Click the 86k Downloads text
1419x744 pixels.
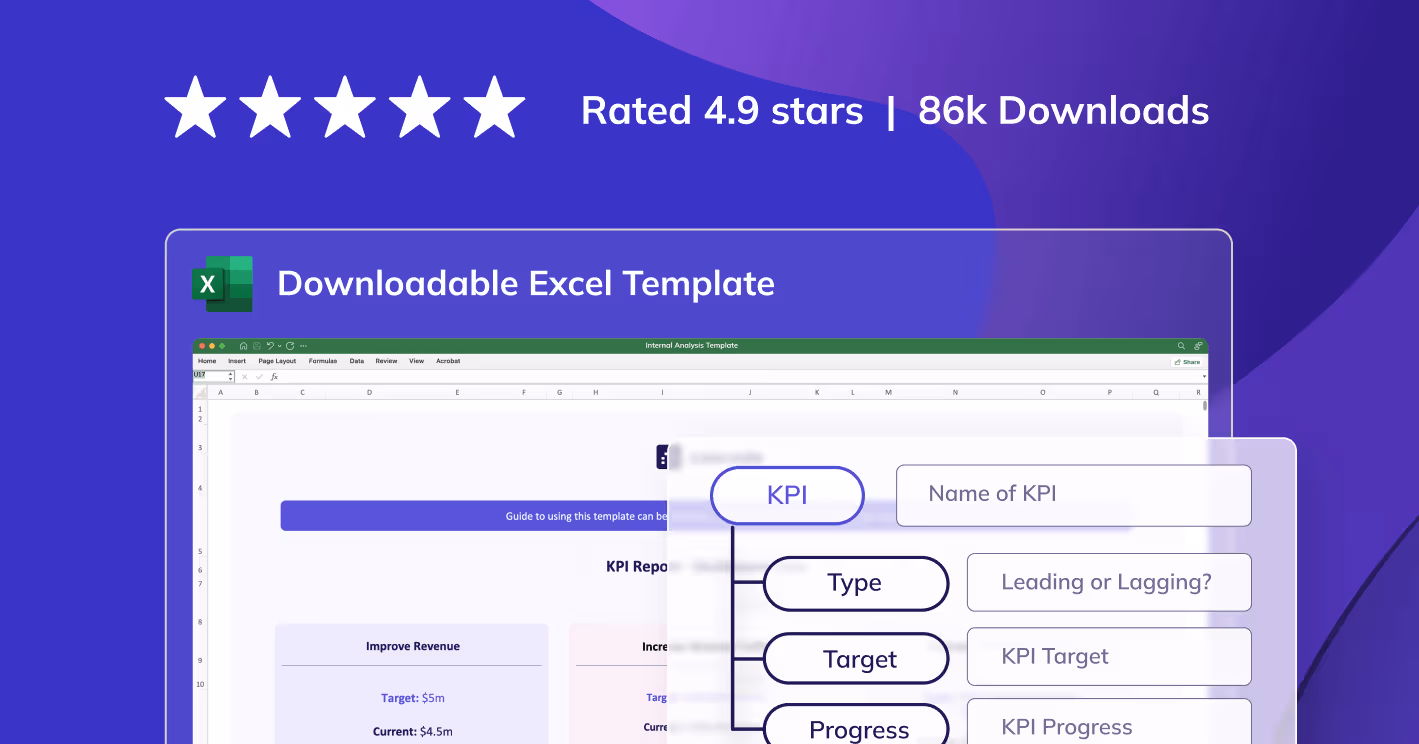(x=1064, y=111)
